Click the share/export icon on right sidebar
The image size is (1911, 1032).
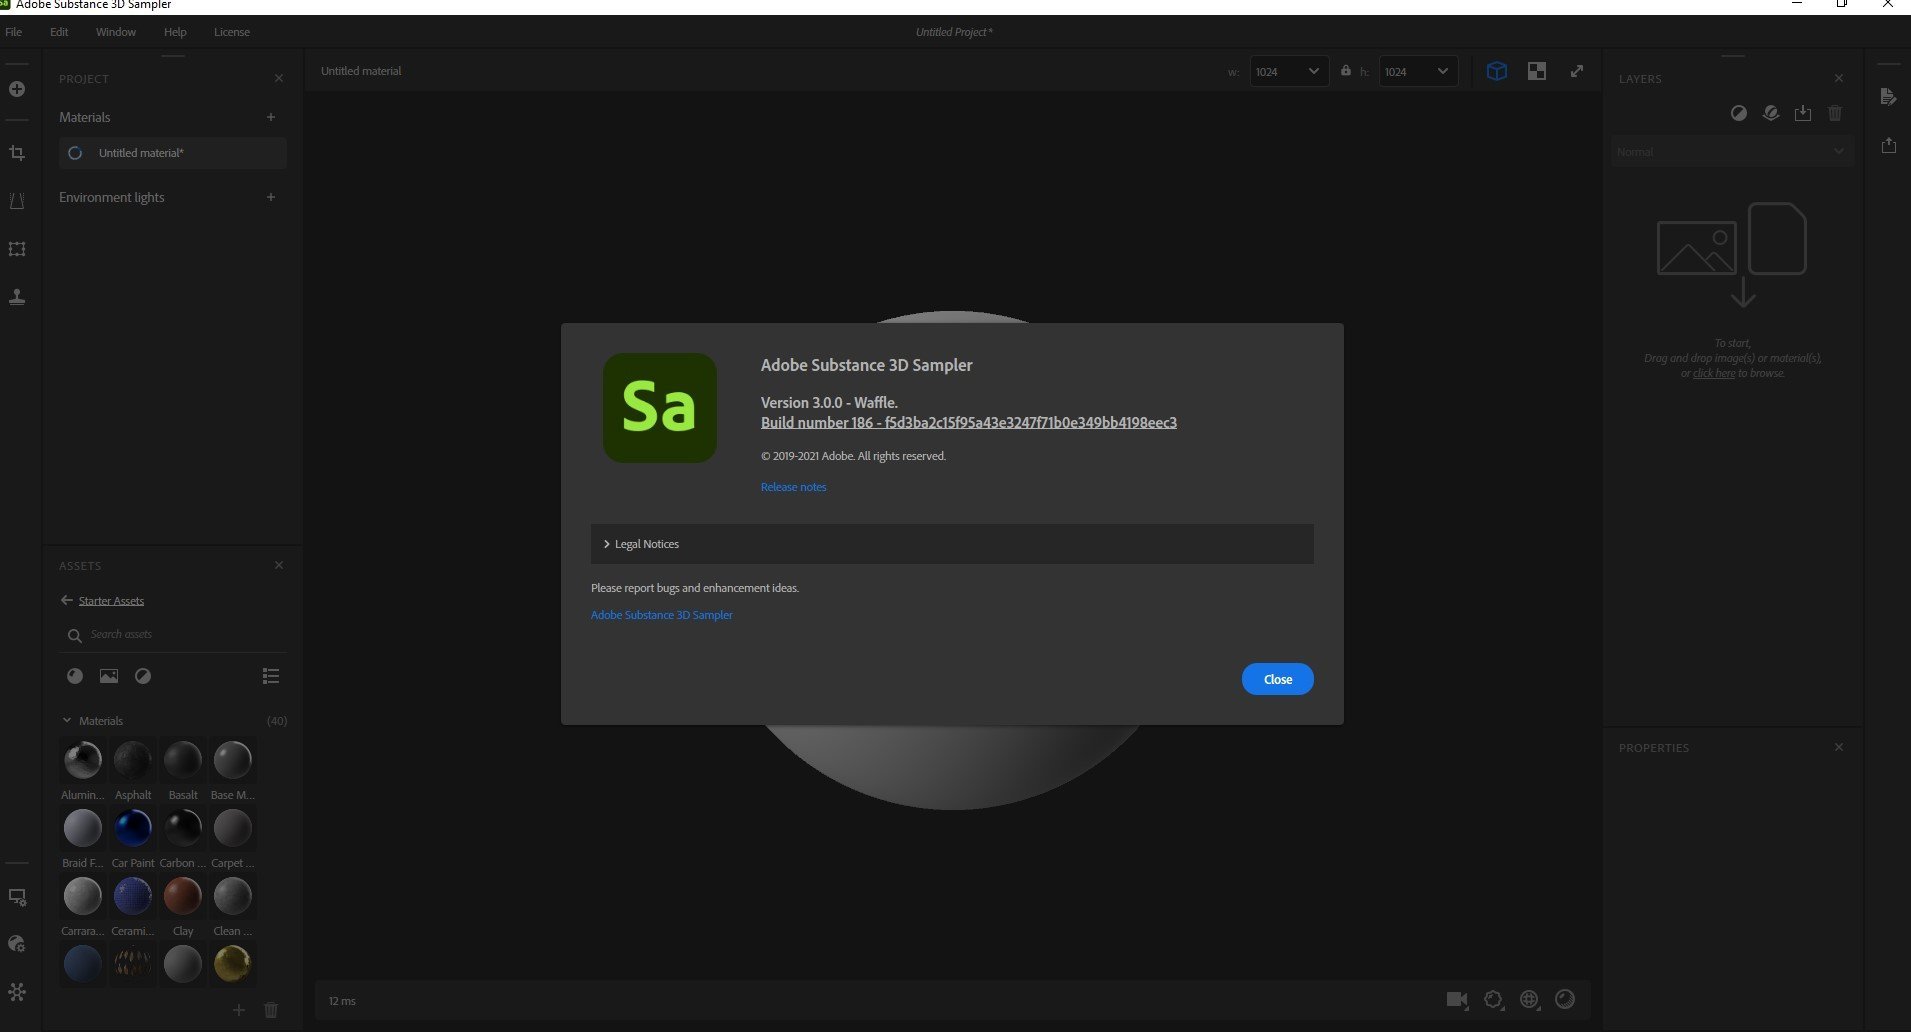(x=1888, y=145)
